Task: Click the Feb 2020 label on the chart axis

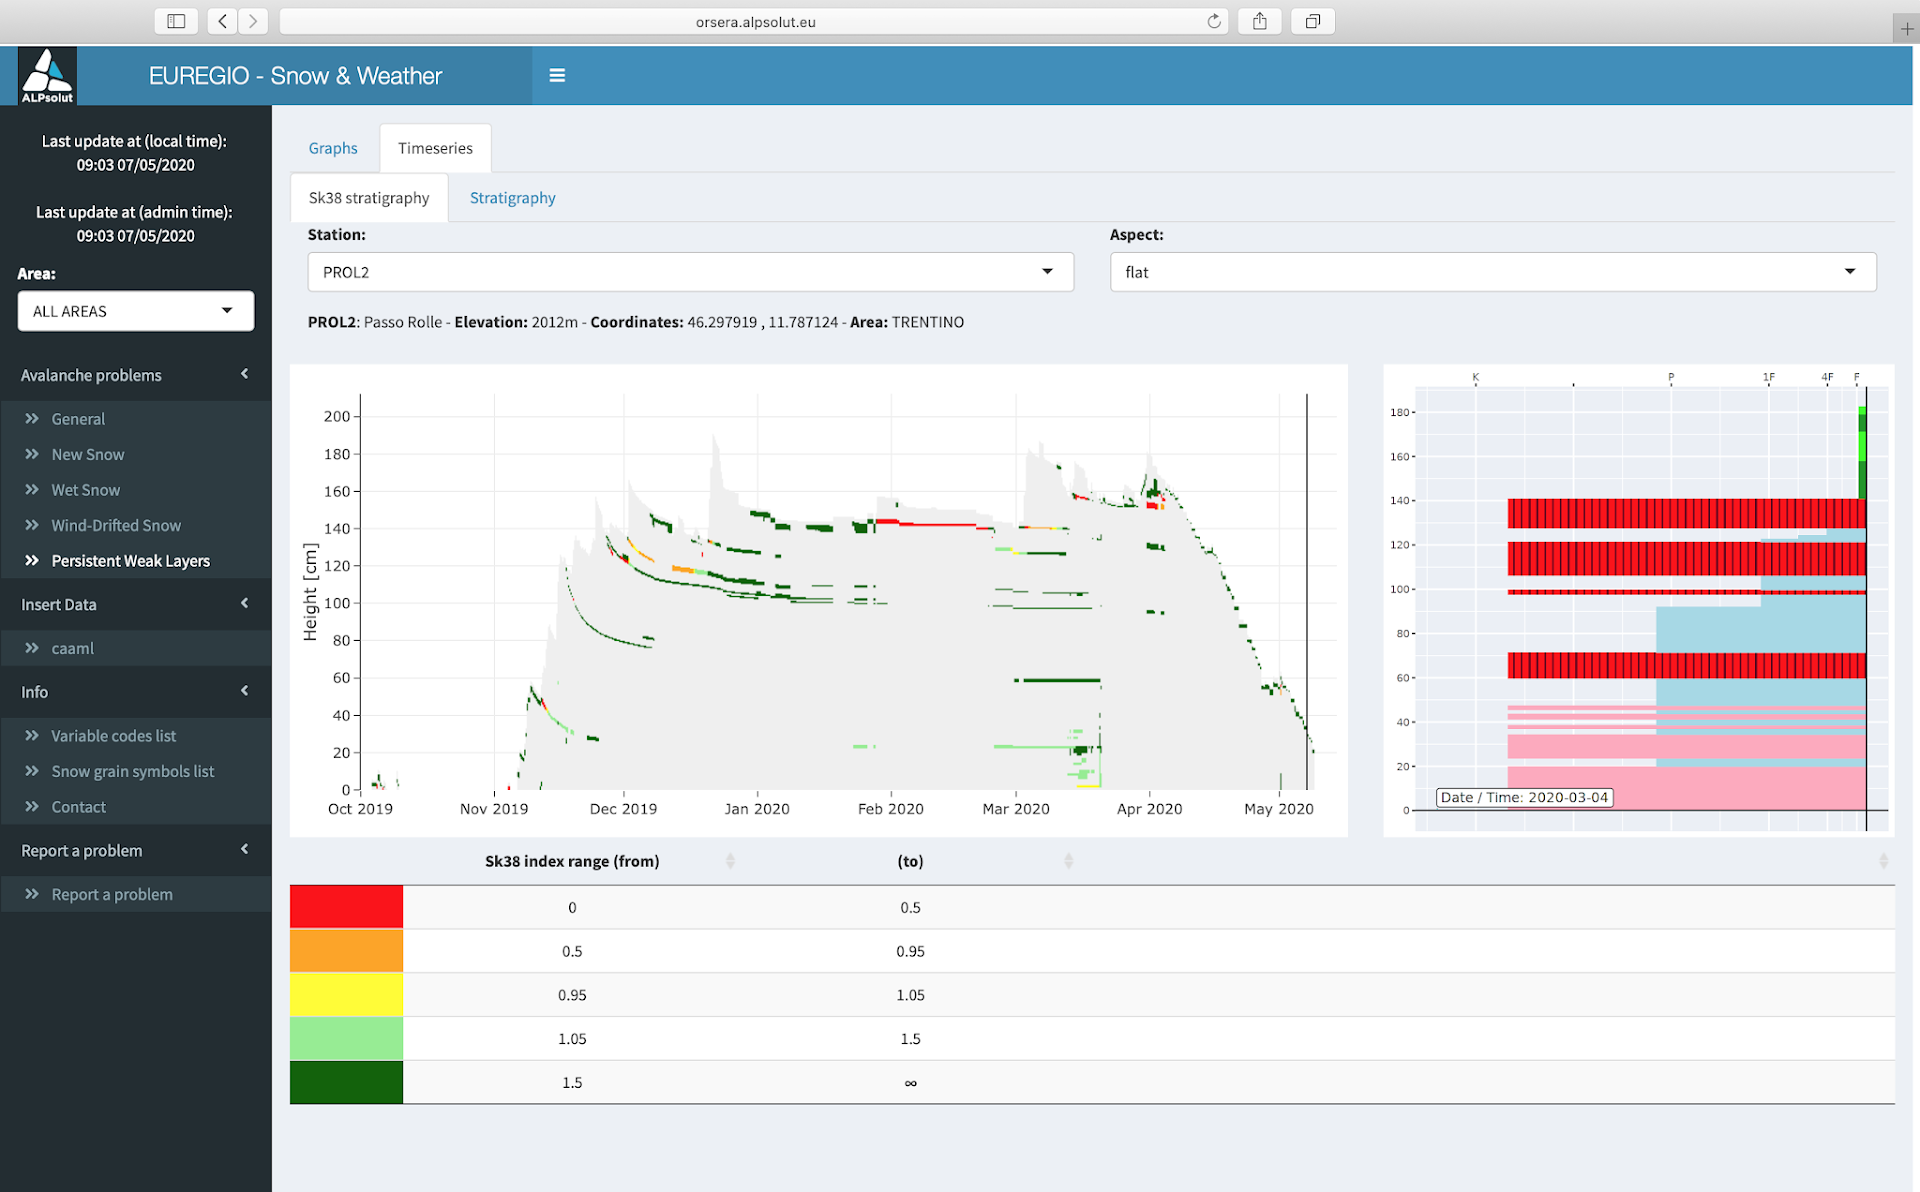Action: coord(890,809)
